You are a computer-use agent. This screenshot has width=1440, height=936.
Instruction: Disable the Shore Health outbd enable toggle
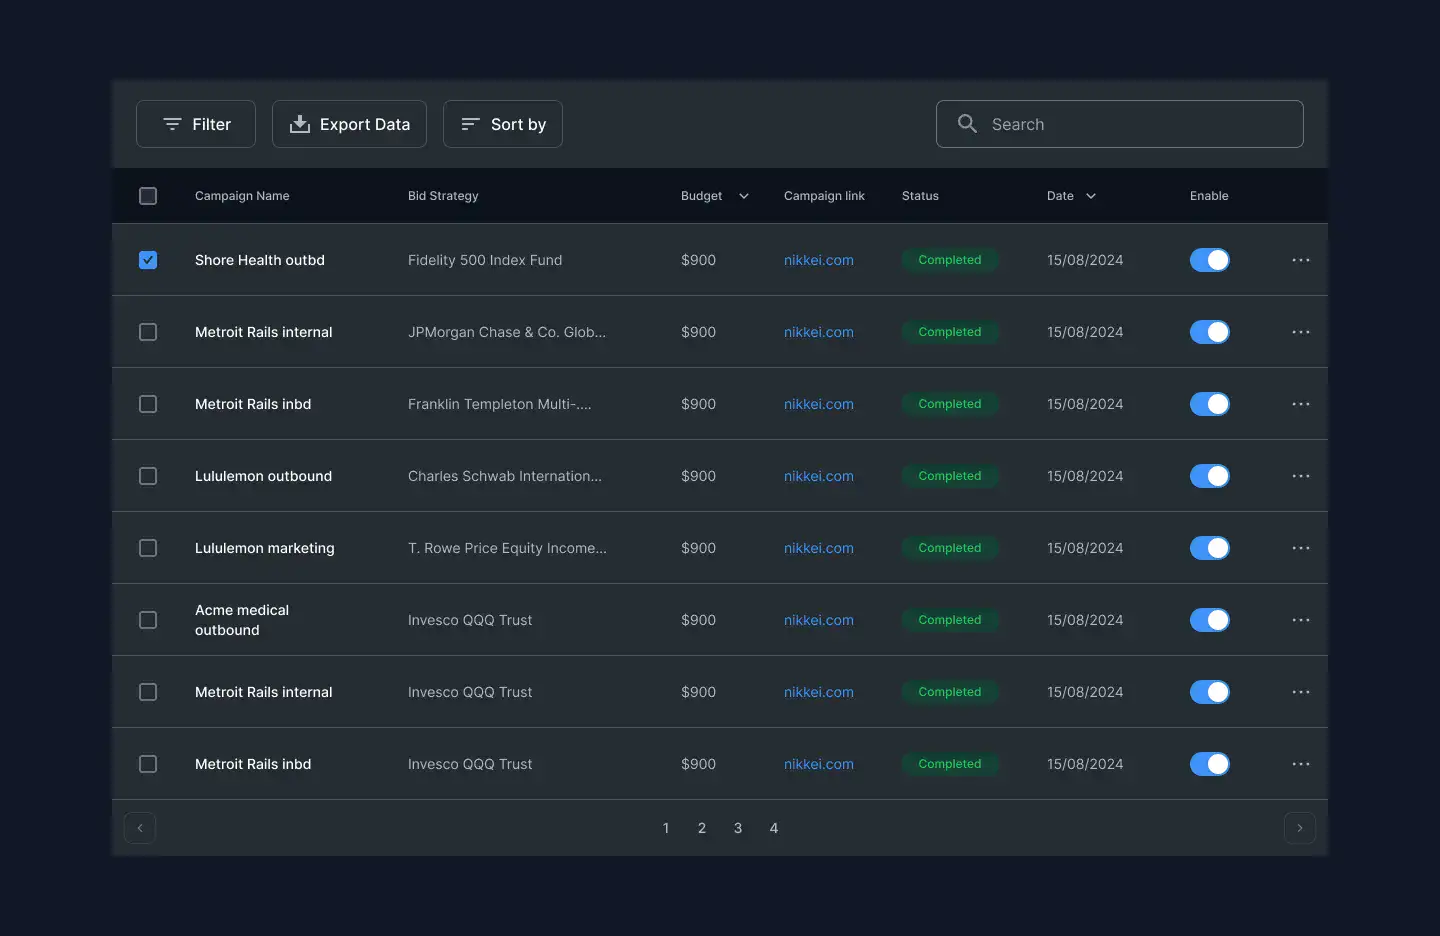pos(1210,260)
